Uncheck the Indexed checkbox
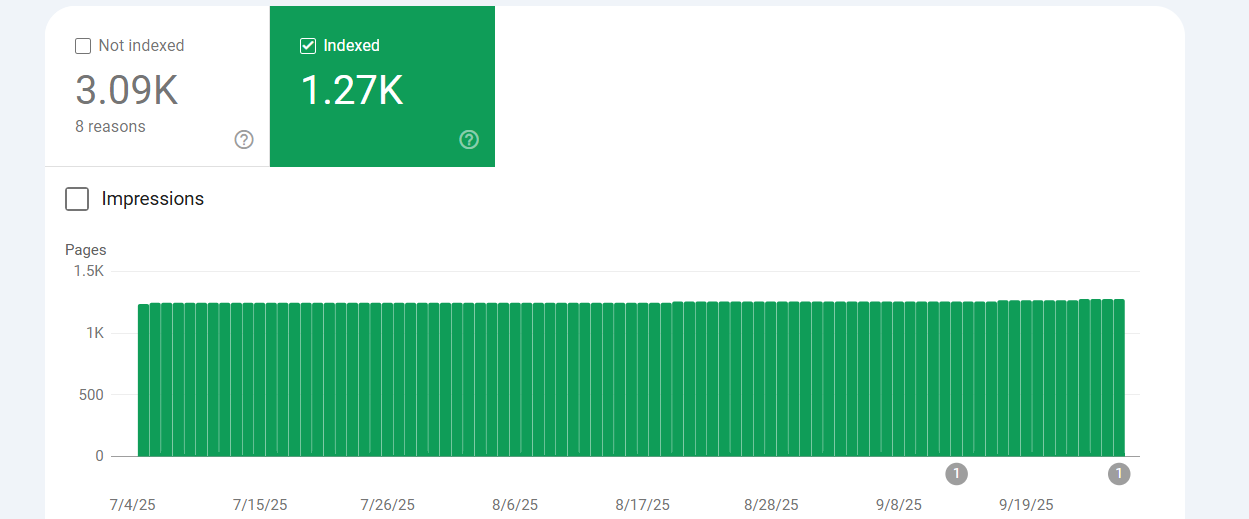This screenshot has width=1249, height=519. tap(308, 46)
